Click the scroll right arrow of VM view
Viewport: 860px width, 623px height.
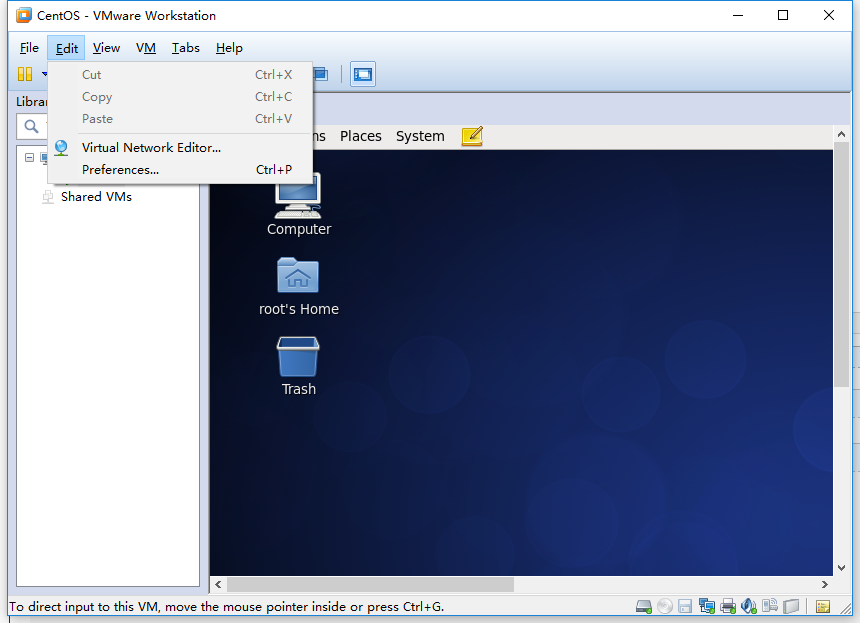[x=824, y=585]
